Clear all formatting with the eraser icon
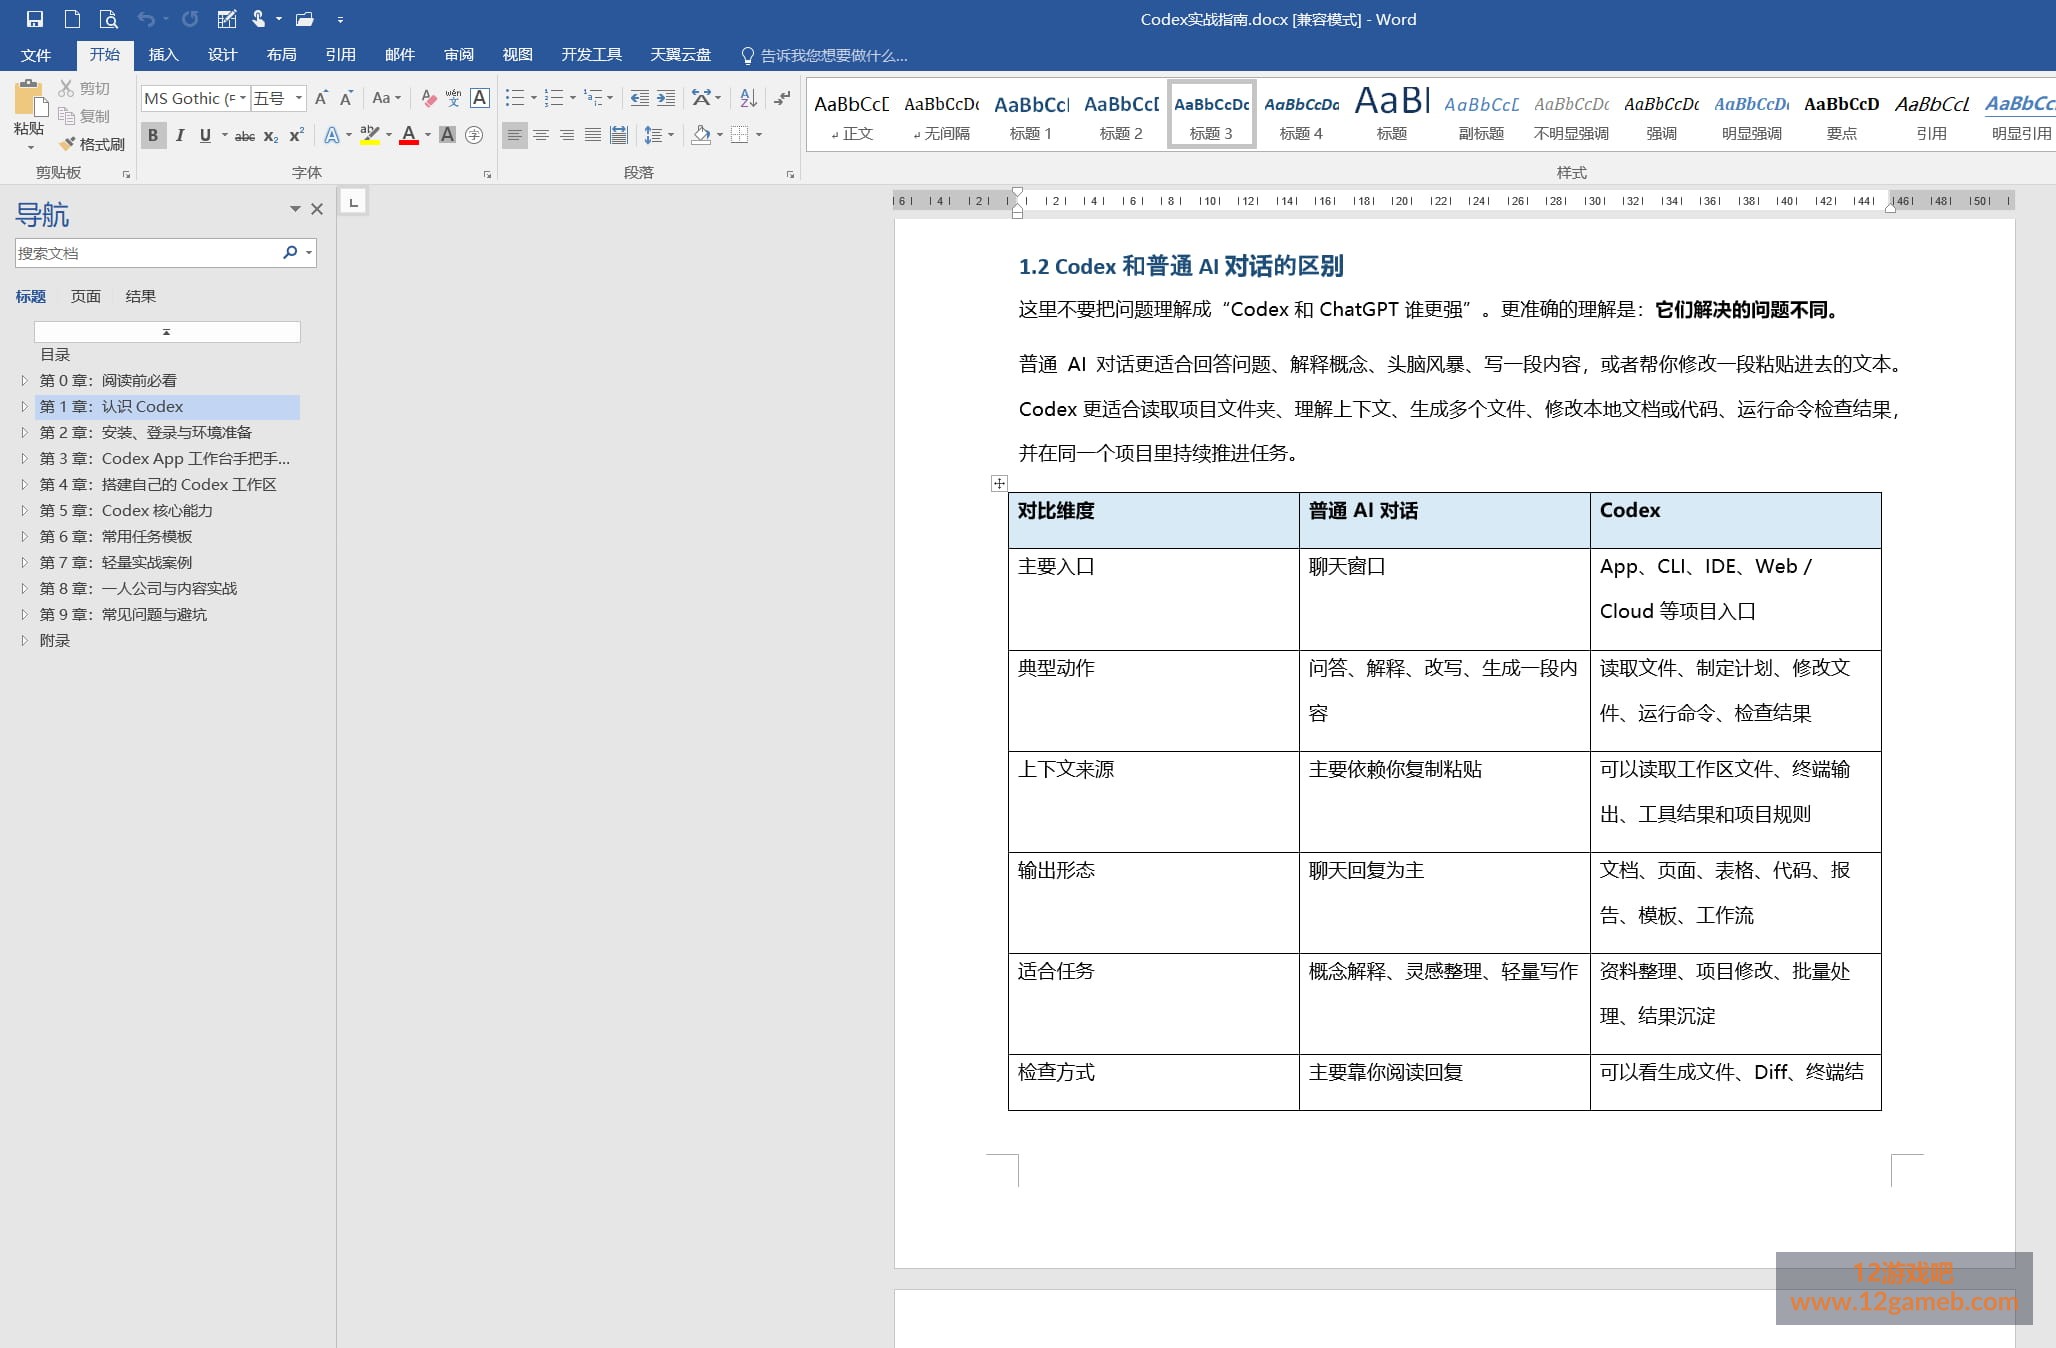 click(429, 98)
